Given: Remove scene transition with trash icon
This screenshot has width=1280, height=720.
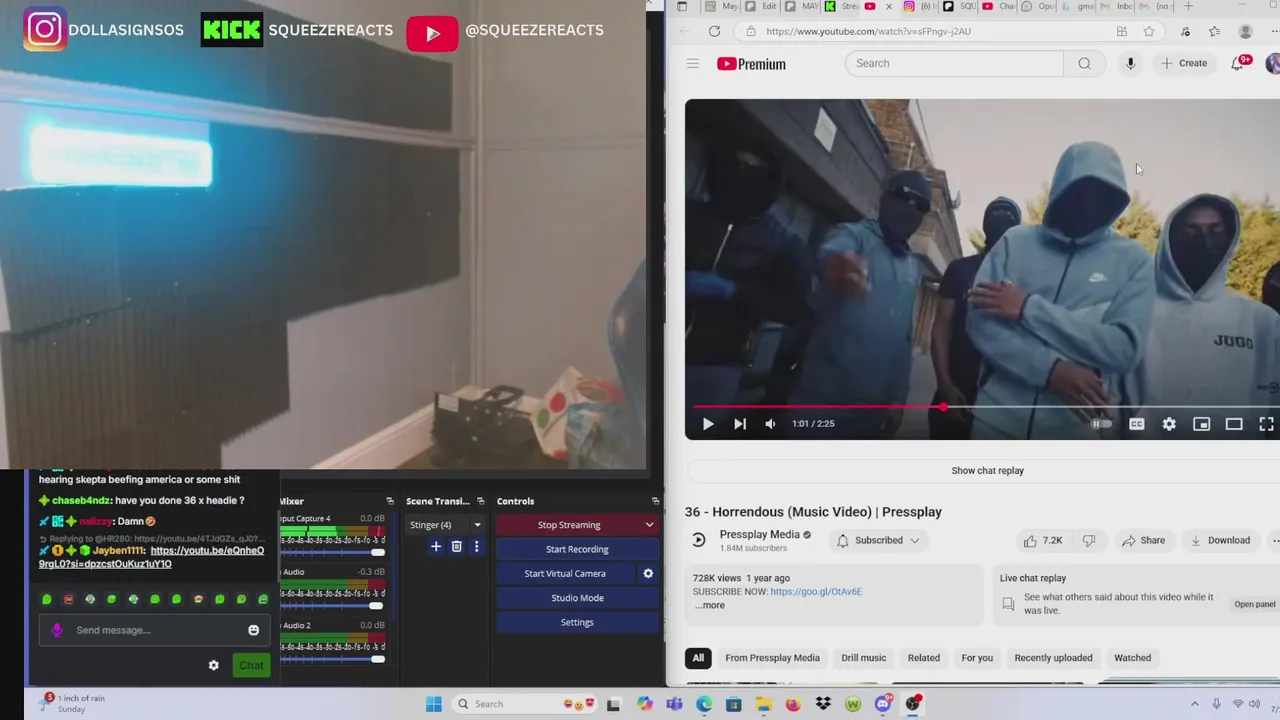Looking at the screenshot, I should [456, 546].
